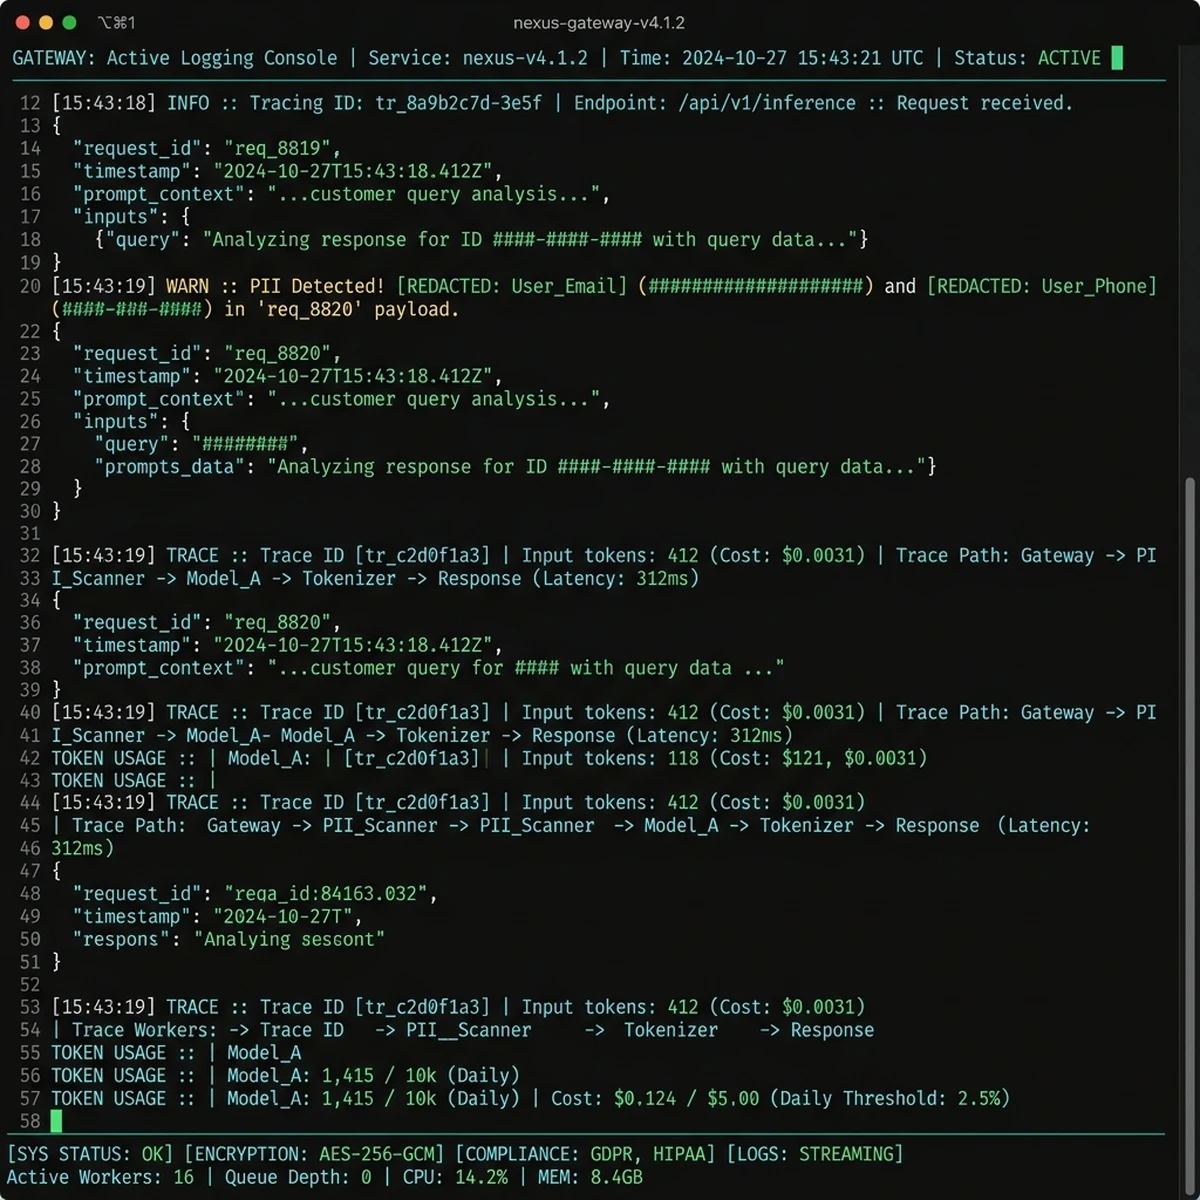Click 'Trace Path:' label on line 45
Viewport: 1200px width, 1200px height.
[129, 826]
